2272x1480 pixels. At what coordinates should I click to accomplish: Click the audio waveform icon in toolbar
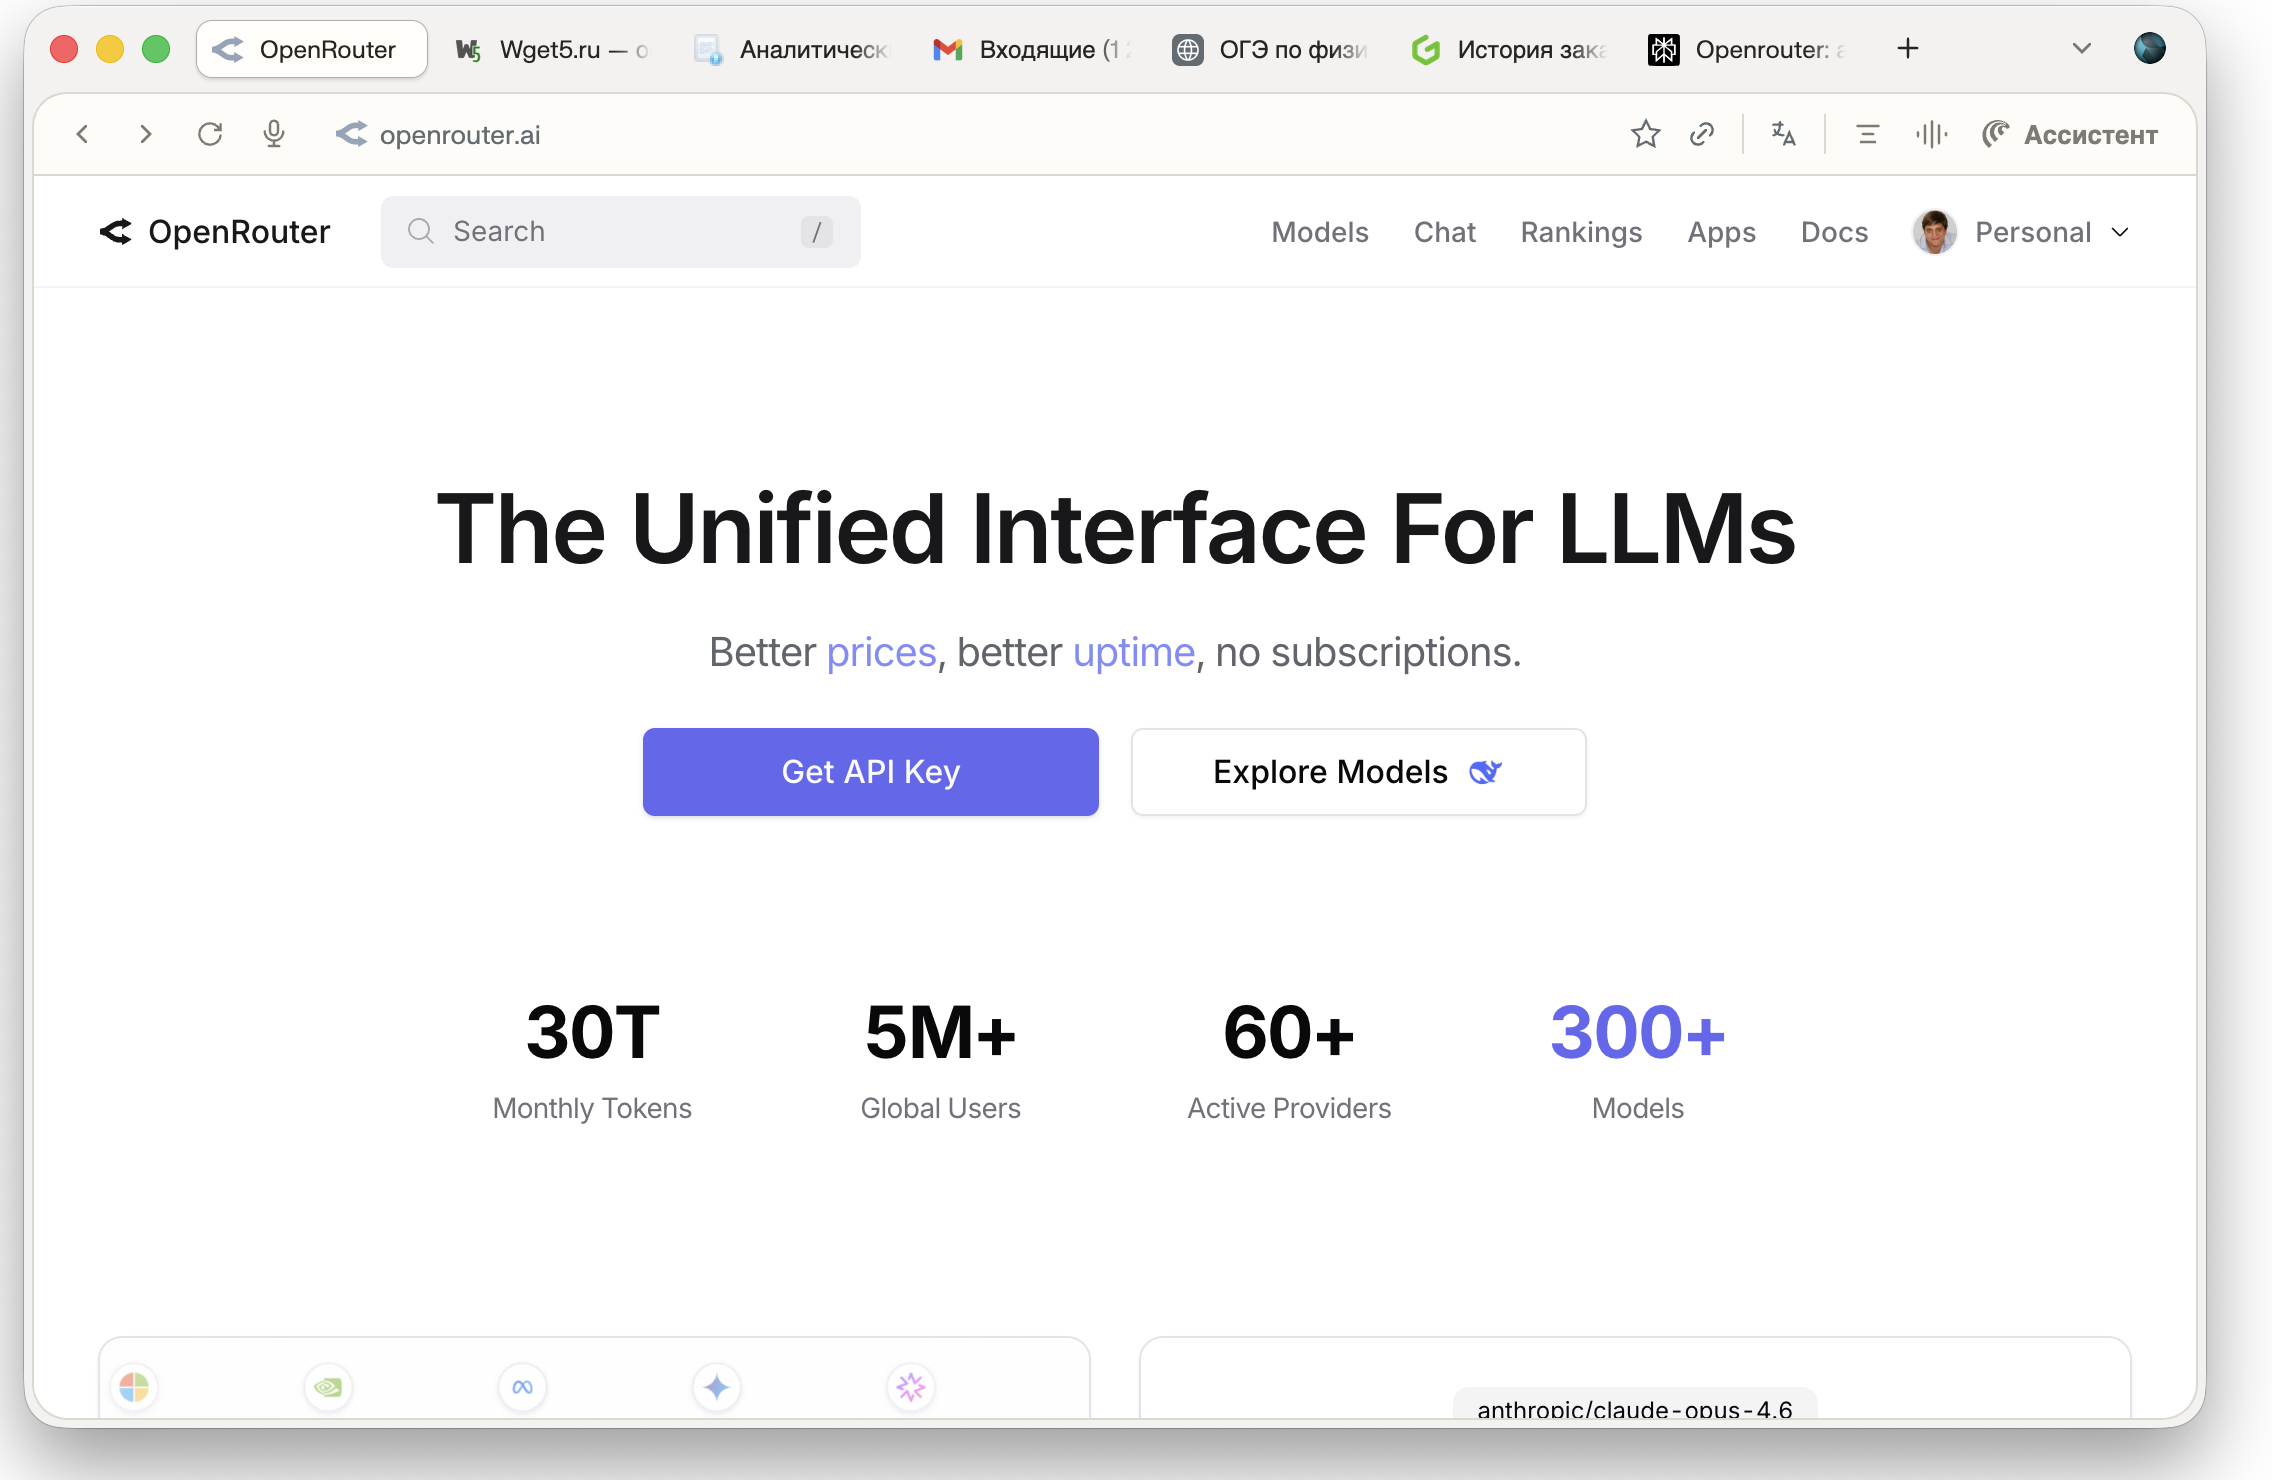(x=1931, y=134)
